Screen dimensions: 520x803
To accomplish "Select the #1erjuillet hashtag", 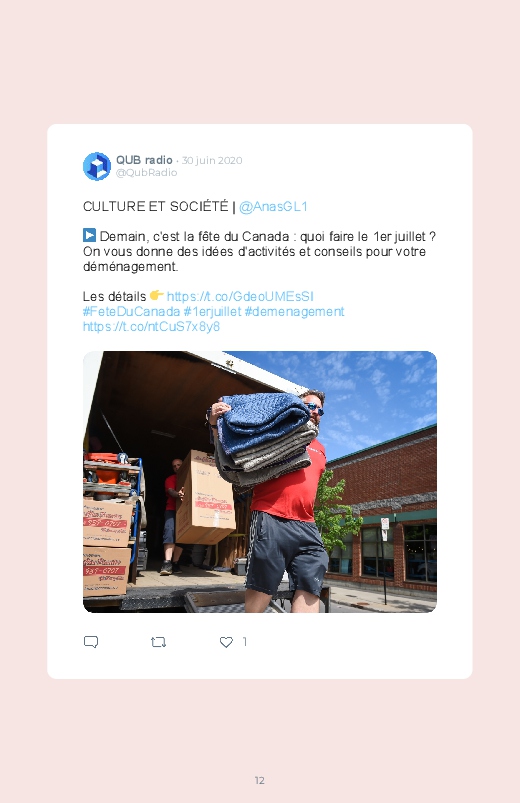I will [212, 311].
